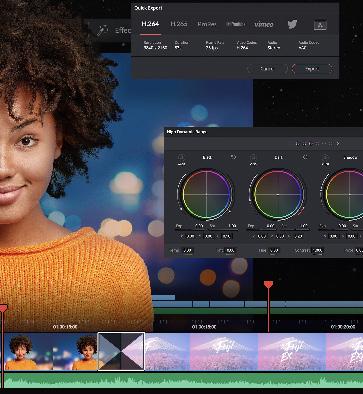Image resolution: width=363 pixels, height=394 pixels.
Task: Click the picker icon above left wheel
Action: [x=181, y=157]
